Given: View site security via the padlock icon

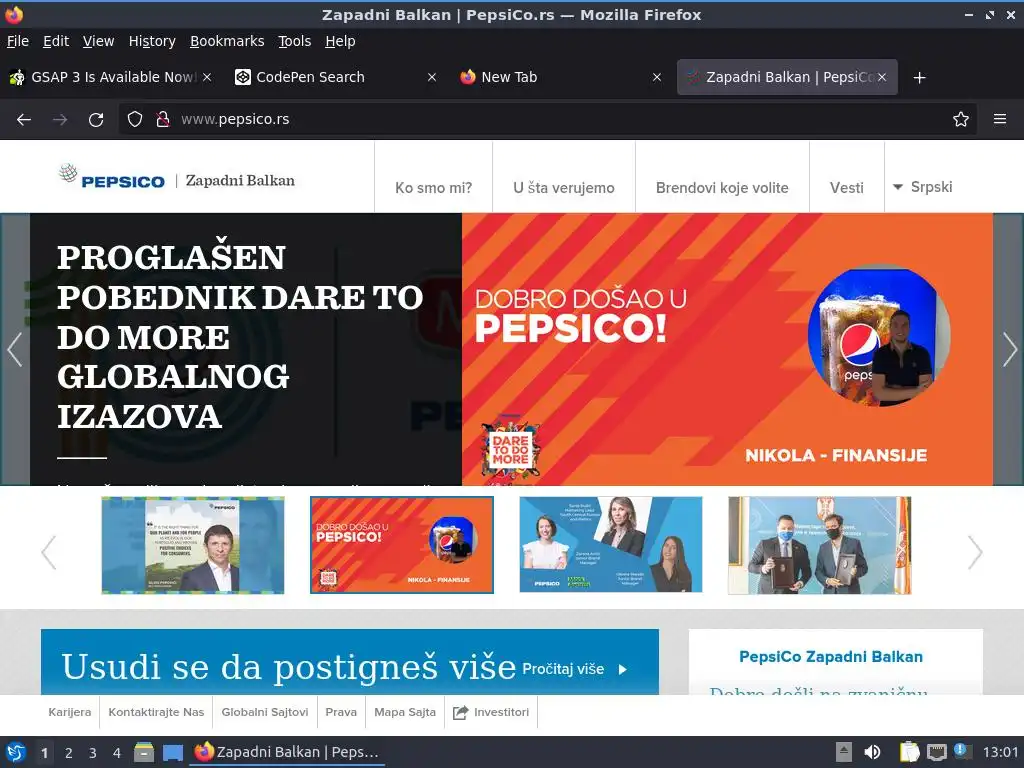Looking at the screenshot, I should coord(163,119).
